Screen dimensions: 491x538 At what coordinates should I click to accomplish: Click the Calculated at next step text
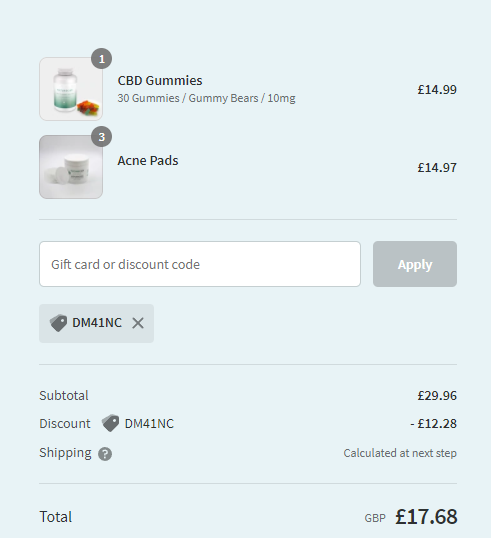[x=400, y=453]
